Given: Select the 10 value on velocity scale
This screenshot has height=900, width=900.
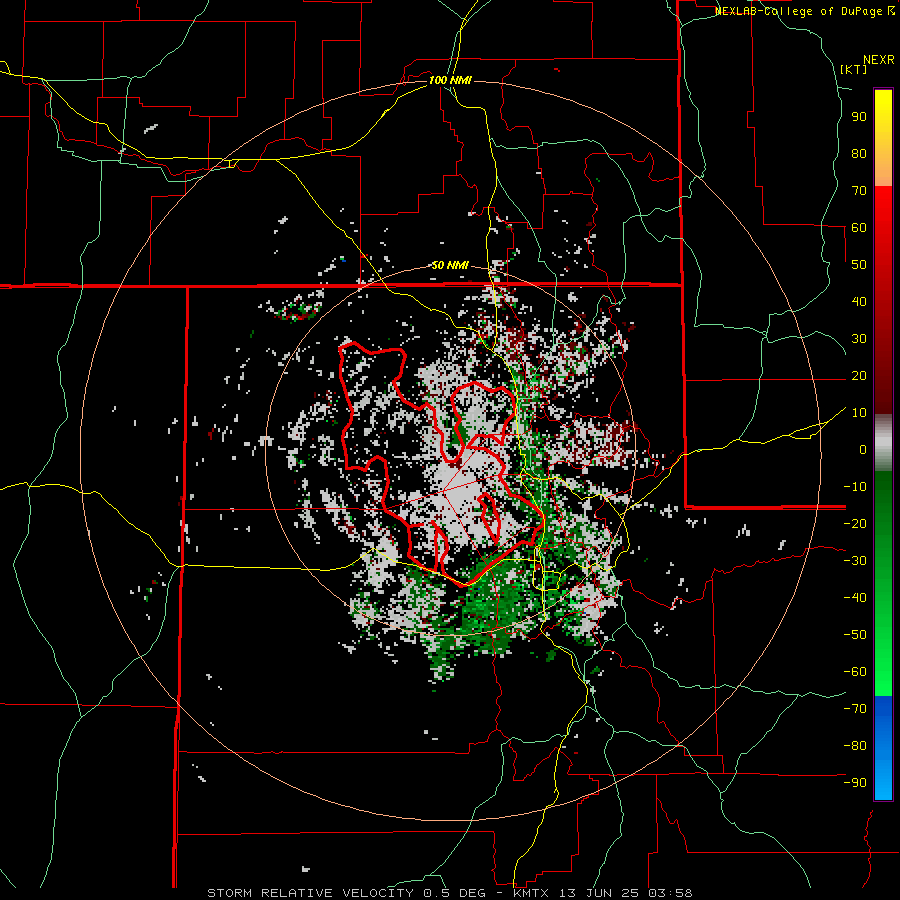Looking at the screenshot, I should (859, 413).
